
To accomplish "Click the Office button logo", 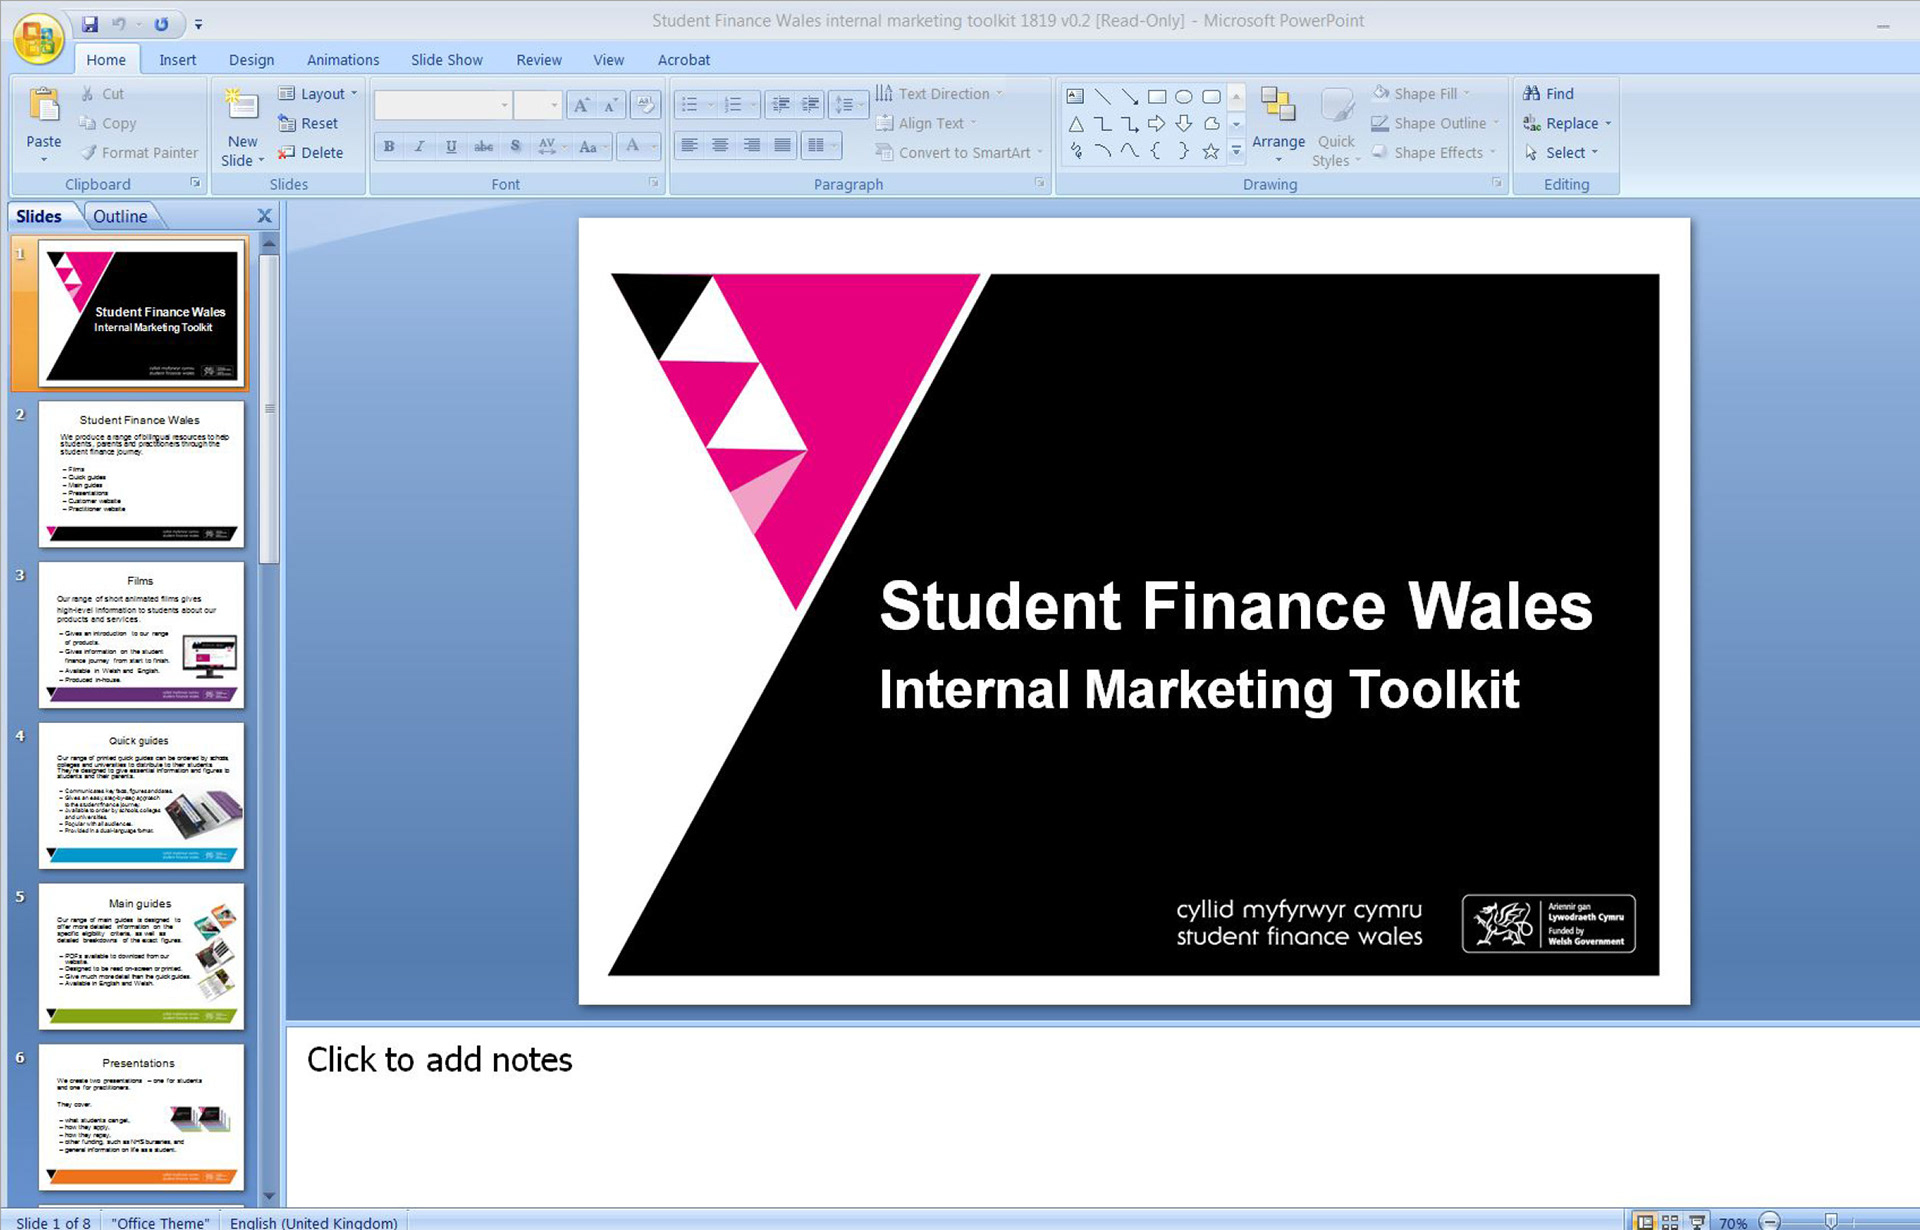I will pyautogui.click(x=38, y=38).
